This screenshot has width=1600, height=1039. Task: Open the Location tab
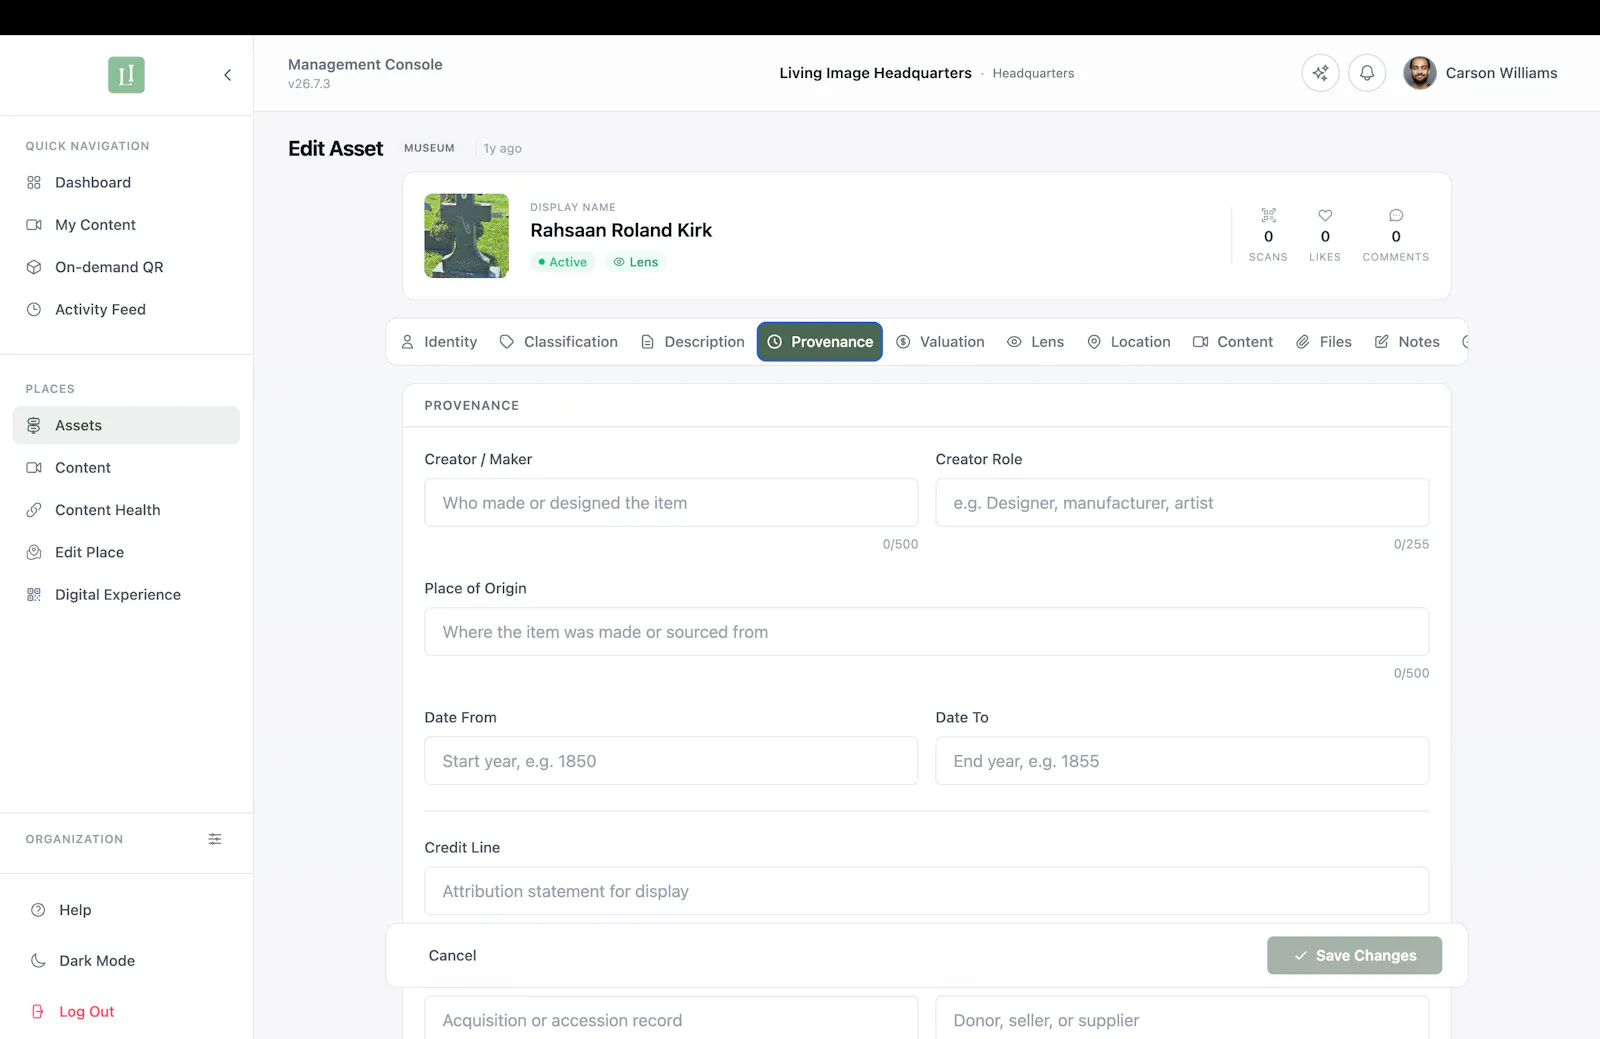pyautogui.click(x=1129, y=342)
